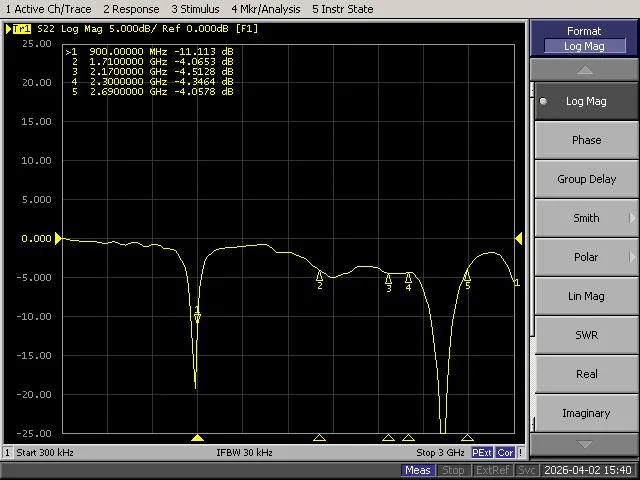Click the Ref 0.000dB reference readout
The width and height of the screenshot is (640, 480).
(x=195, y=29)
